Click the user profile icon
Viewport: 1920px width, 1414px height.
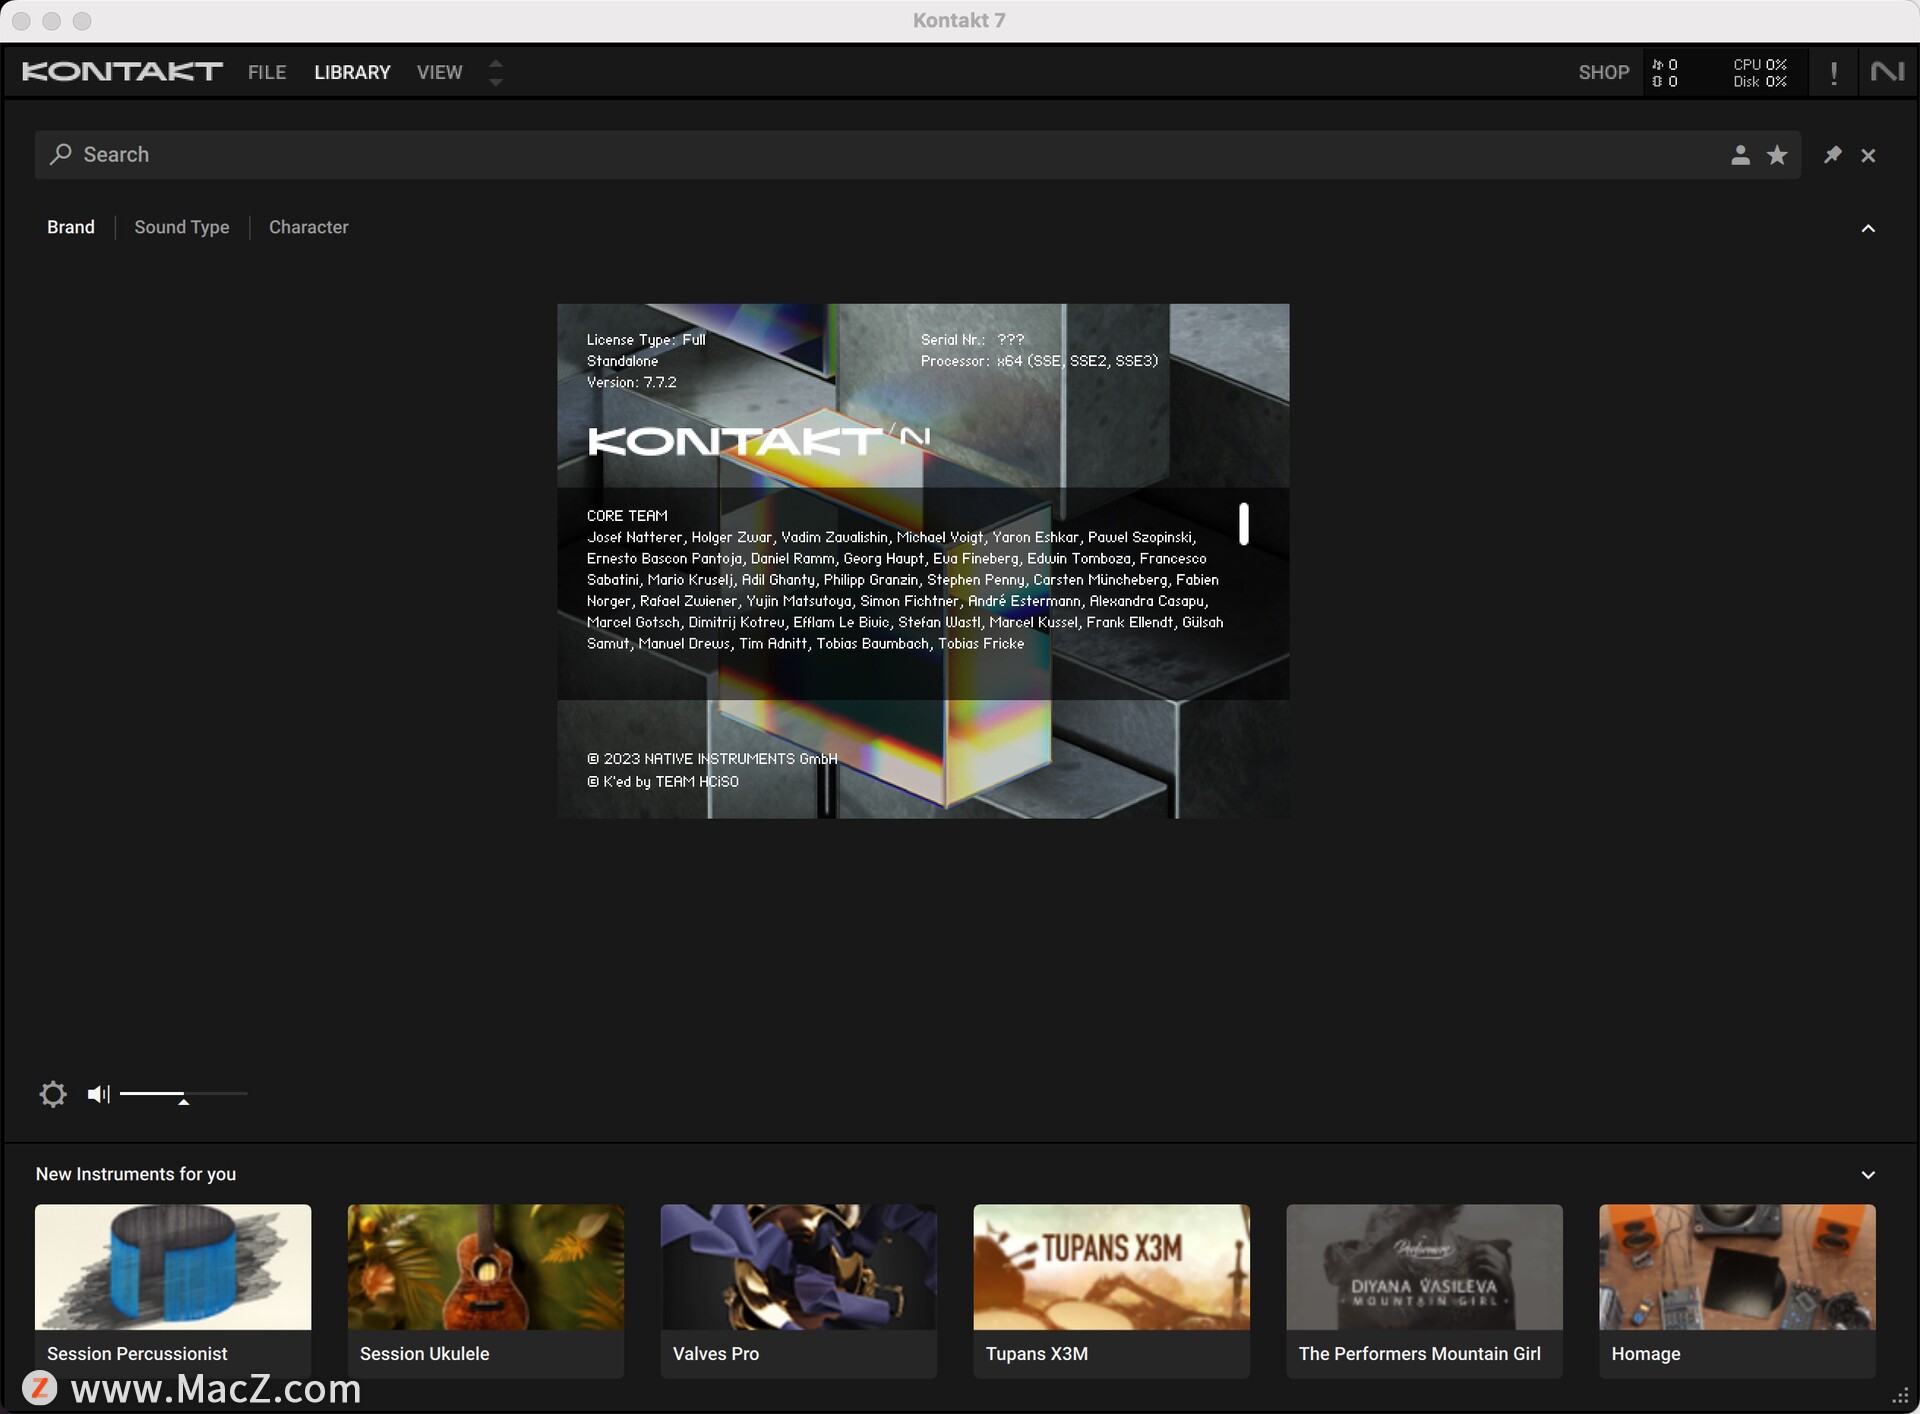pyautogui.click(x=1740, y=153)
